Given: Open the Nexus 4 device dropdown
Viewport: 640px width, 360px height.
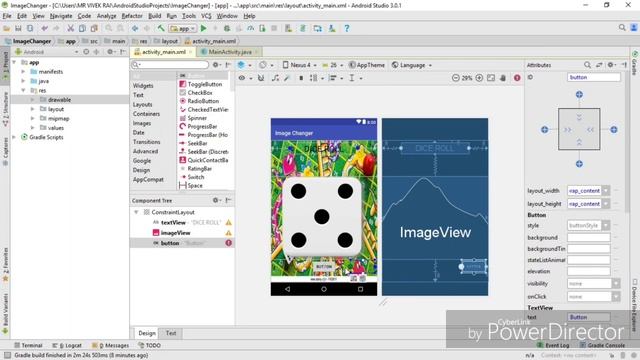Looking at the screenshot, I should click(x=300, y=65).
